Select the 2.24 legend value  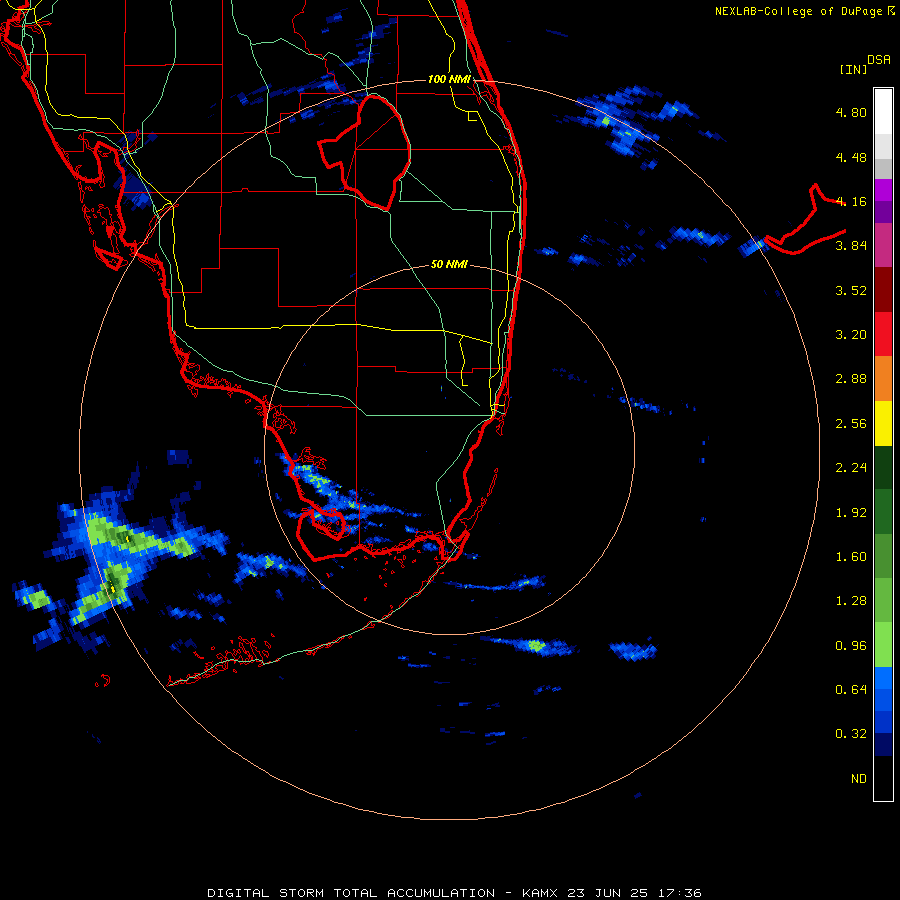tap(851, 468)
